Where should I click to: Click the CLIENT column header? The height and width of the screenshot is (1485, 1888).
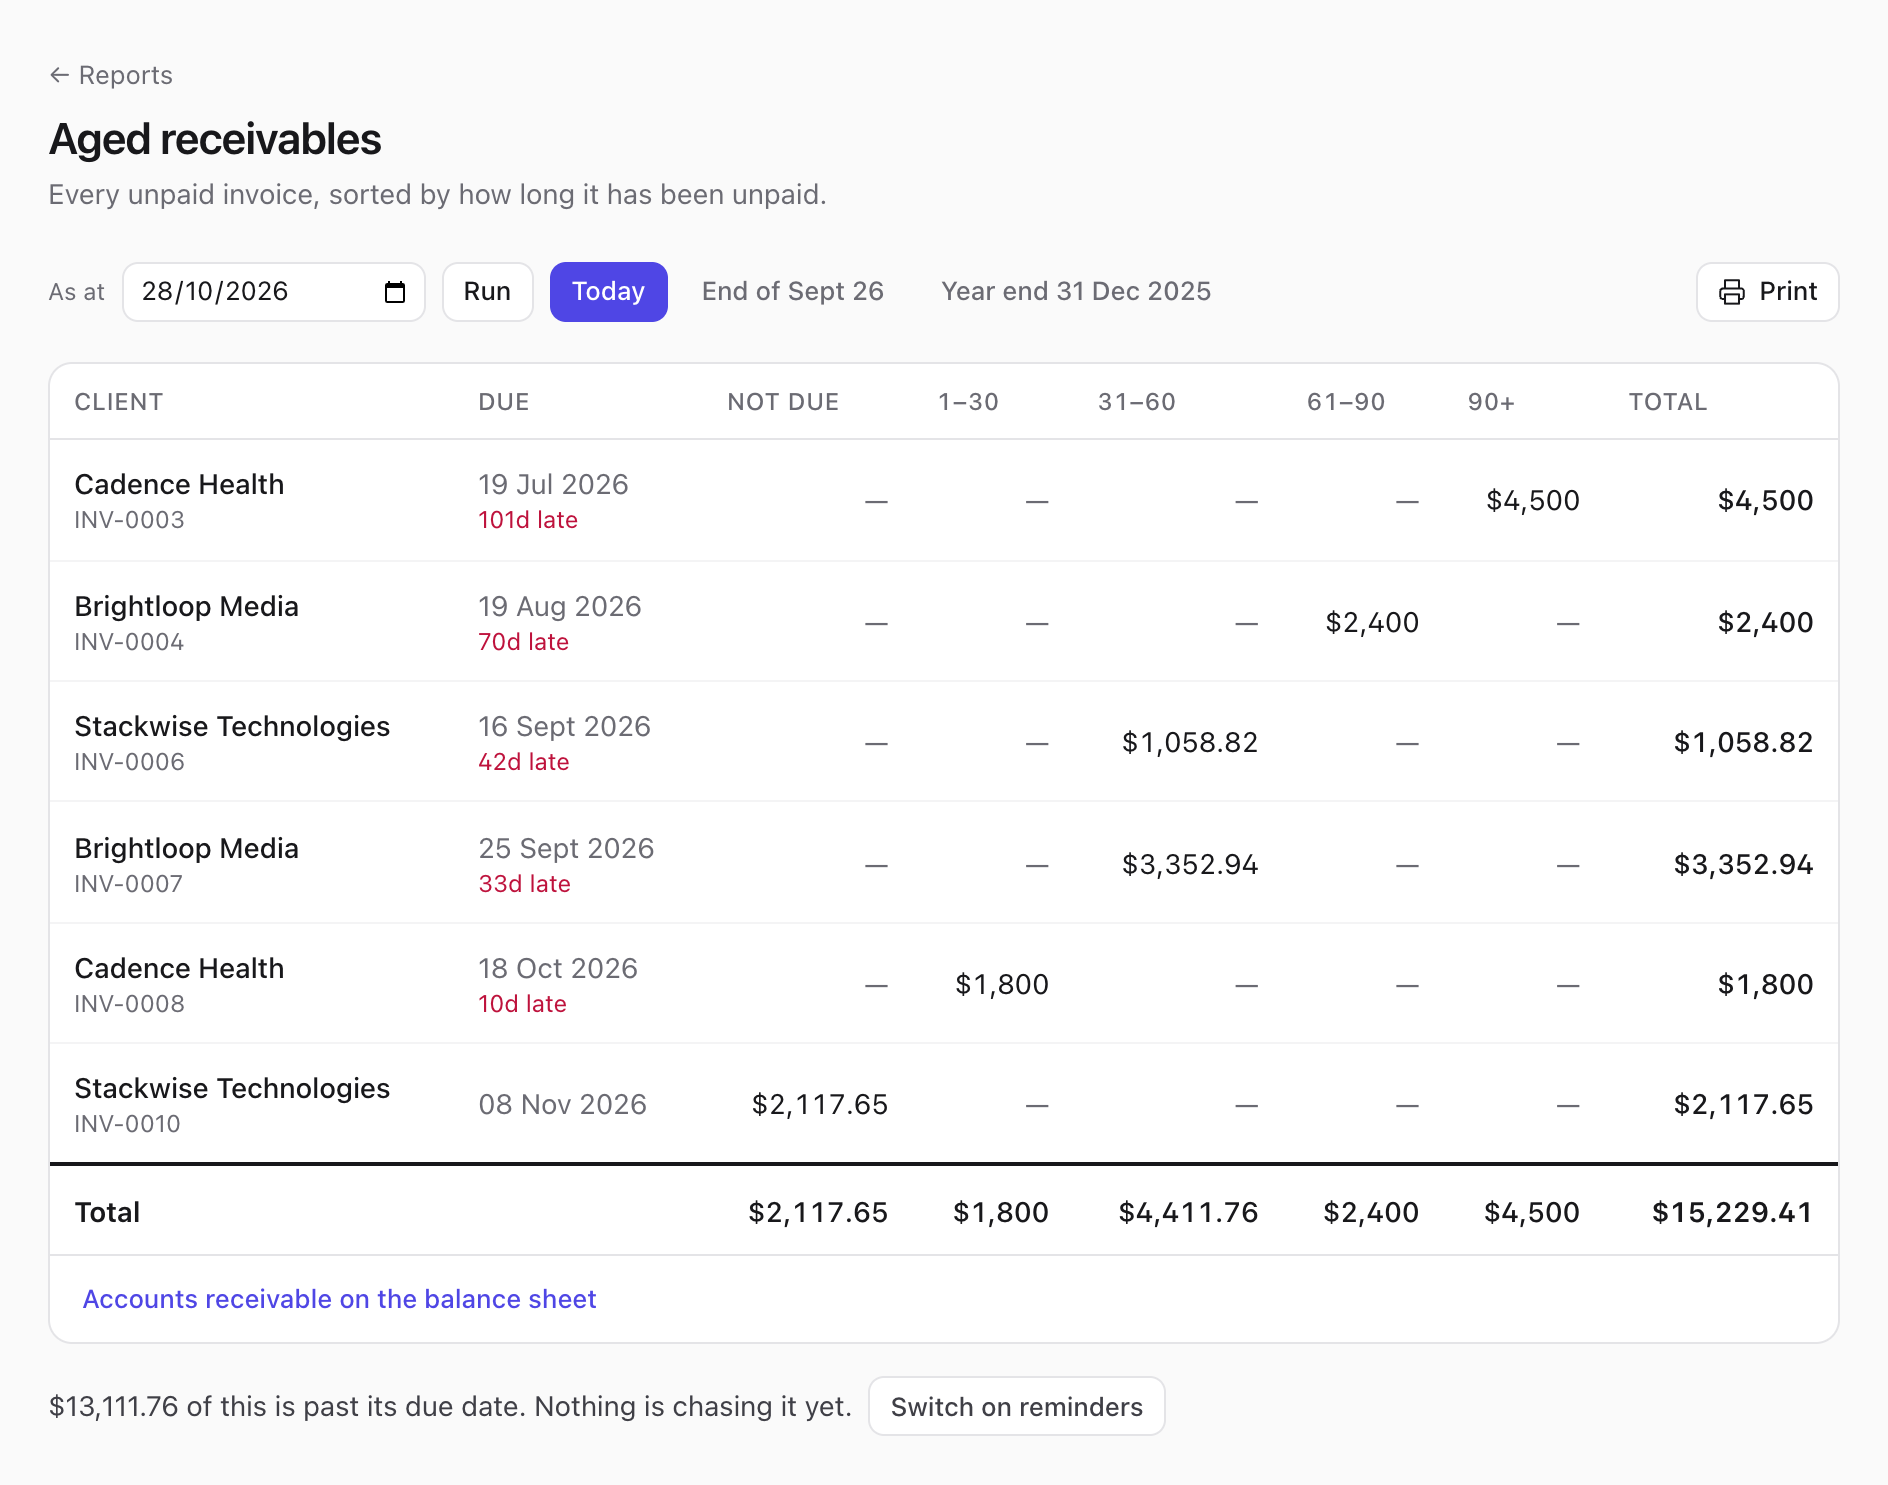tap(119, 402)
